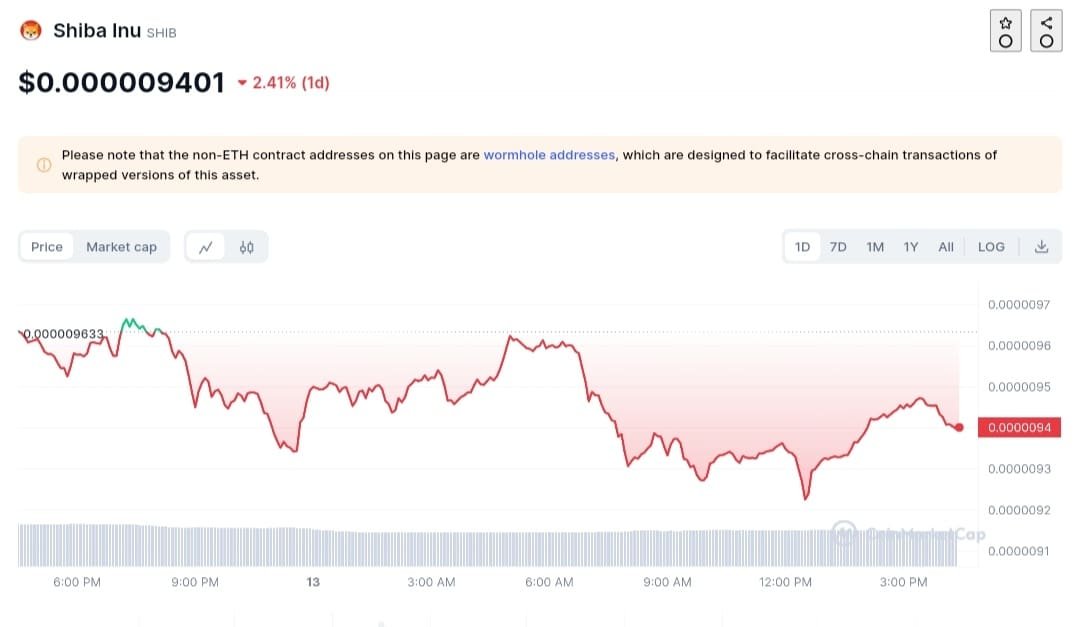The image size is (1080, 627).
Task: Show the All time range
Action: click(x=946, y=247)
